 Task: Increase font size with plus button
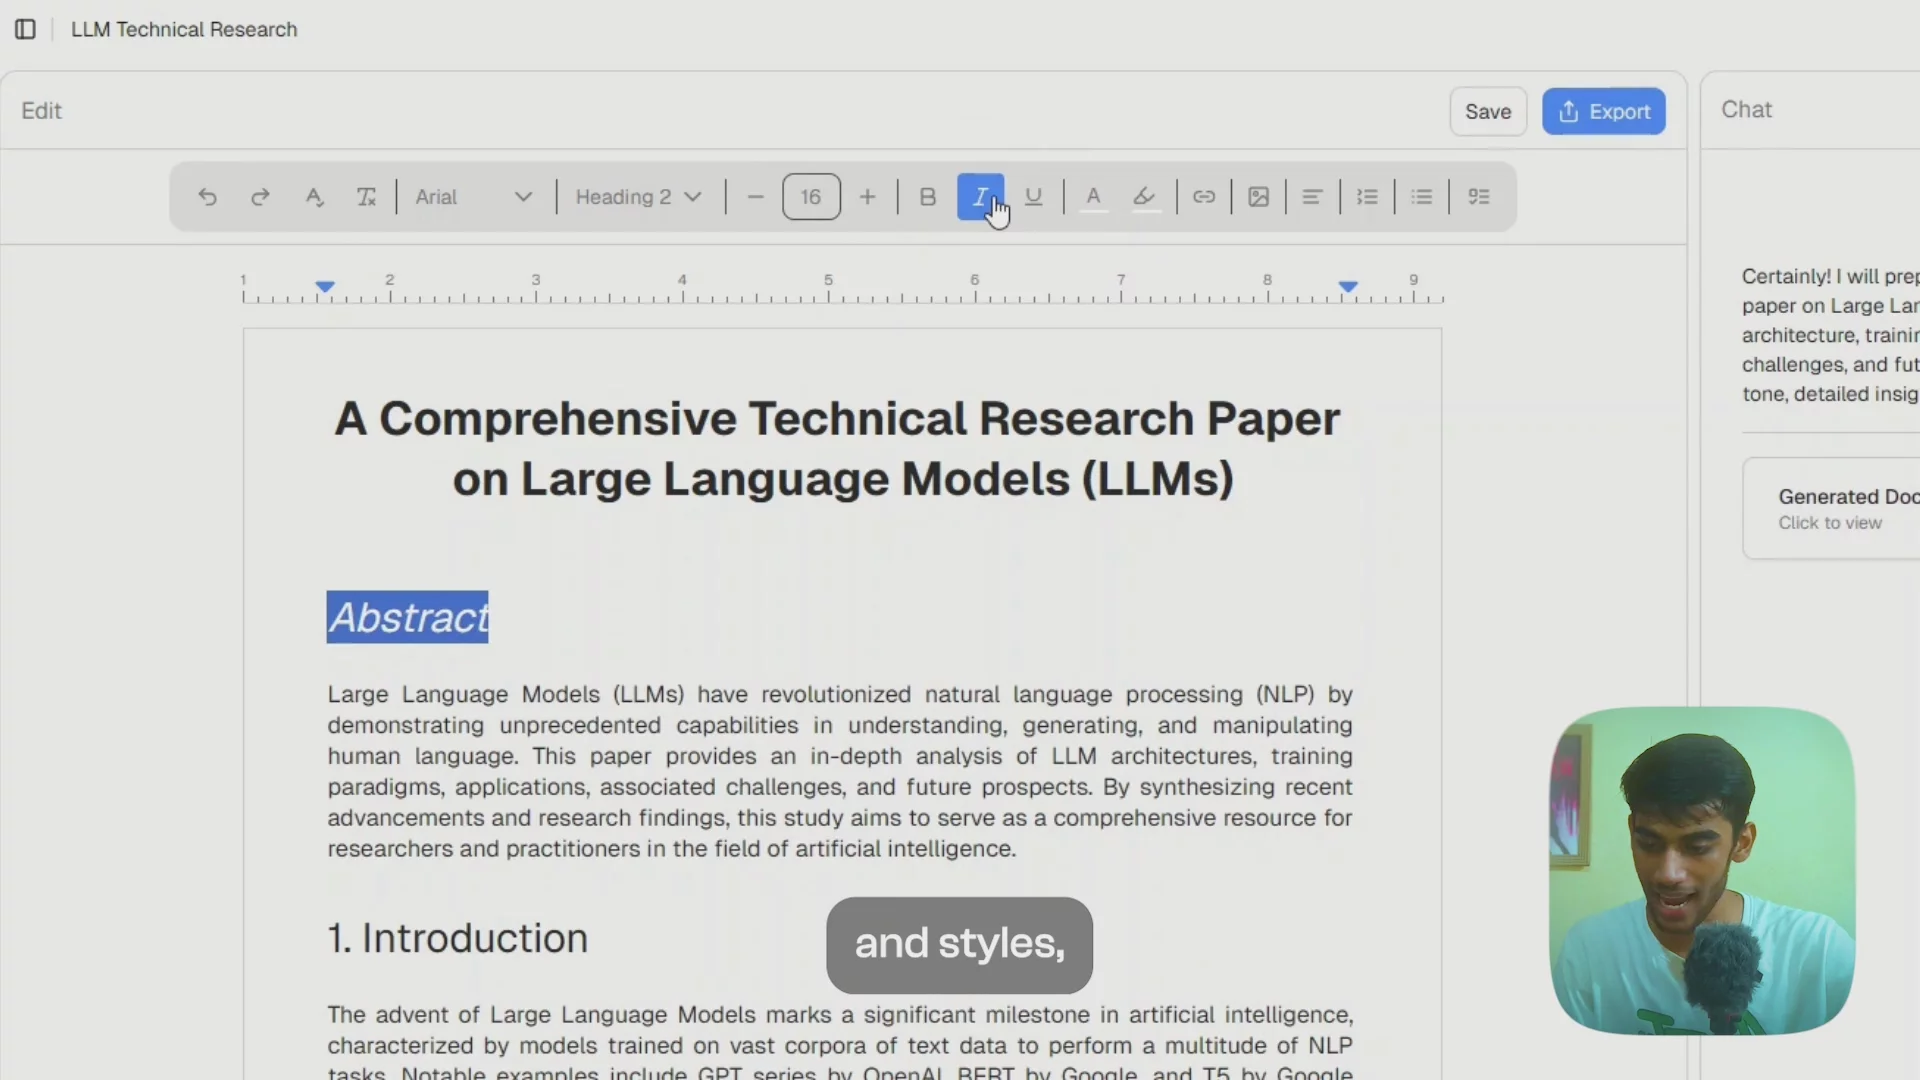tap(868, 197)
